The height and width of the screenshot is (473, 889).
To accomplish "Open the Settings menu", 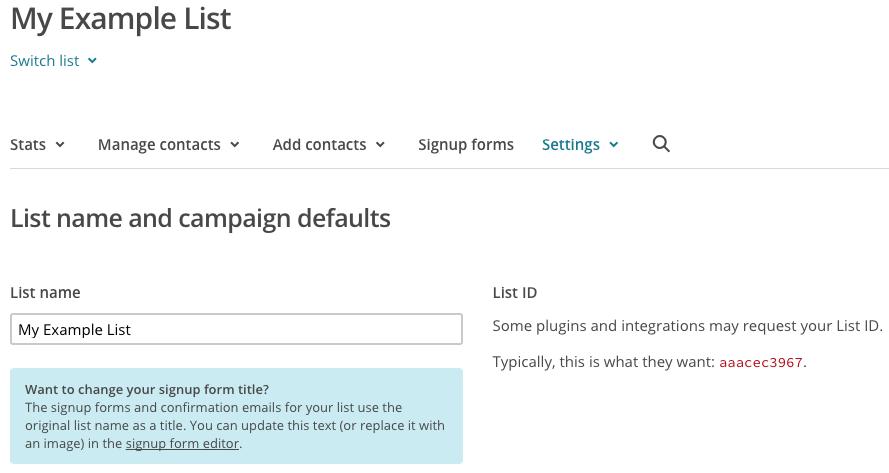I will pos(571,145).
